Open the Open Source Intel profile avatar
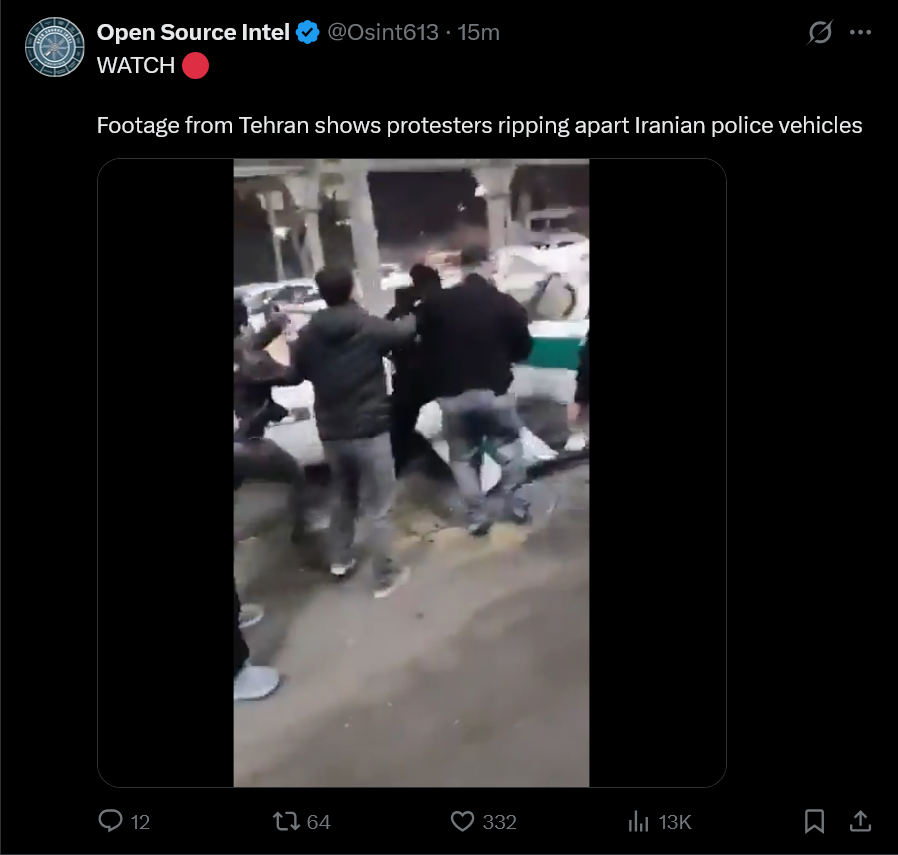The width and height of the screenshot is (898, 855). (x=55, y=47)
